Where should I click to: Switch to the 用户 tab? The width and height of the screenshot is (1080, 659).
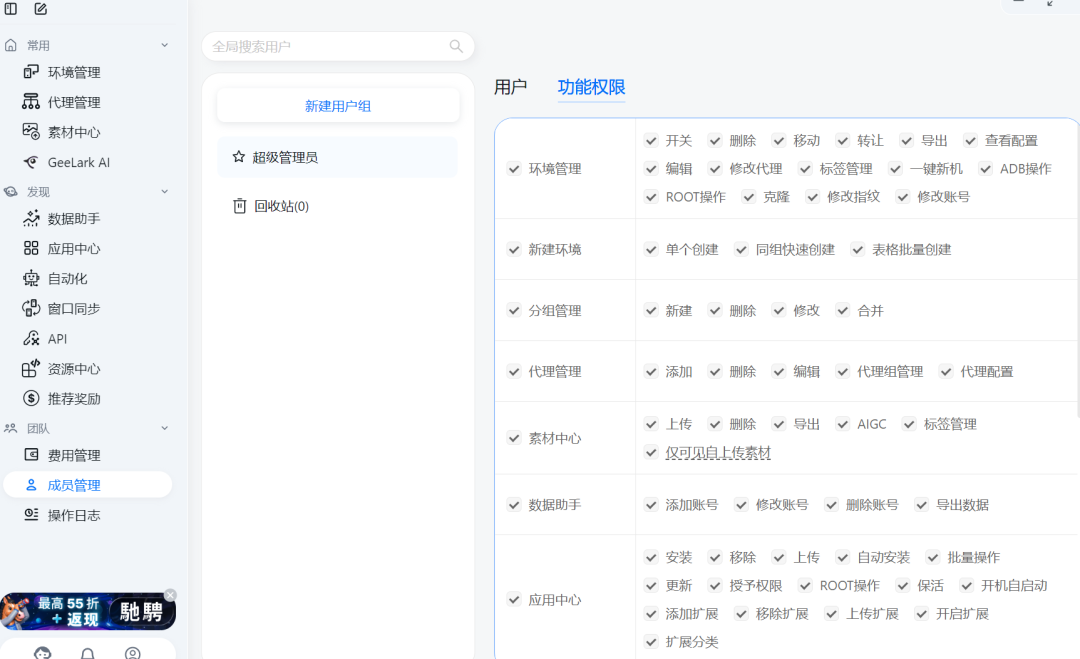click(x=513, y=87)
